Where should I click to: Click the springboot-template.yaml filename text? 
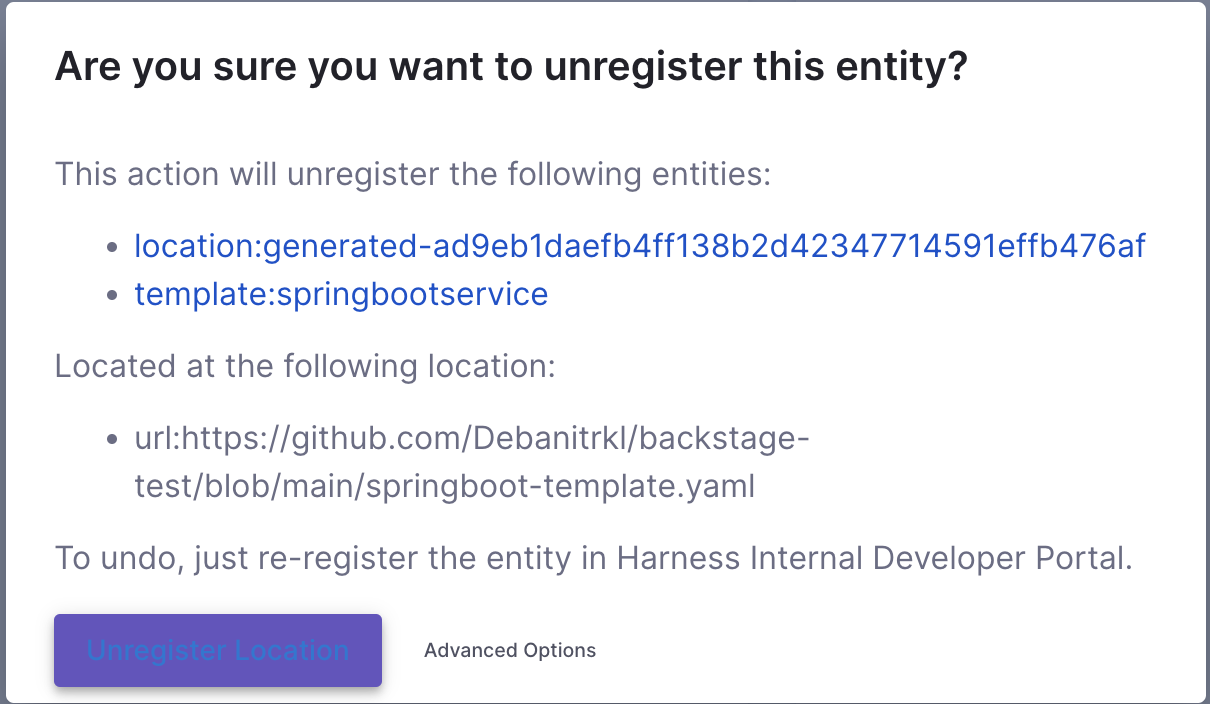point(560,486)
